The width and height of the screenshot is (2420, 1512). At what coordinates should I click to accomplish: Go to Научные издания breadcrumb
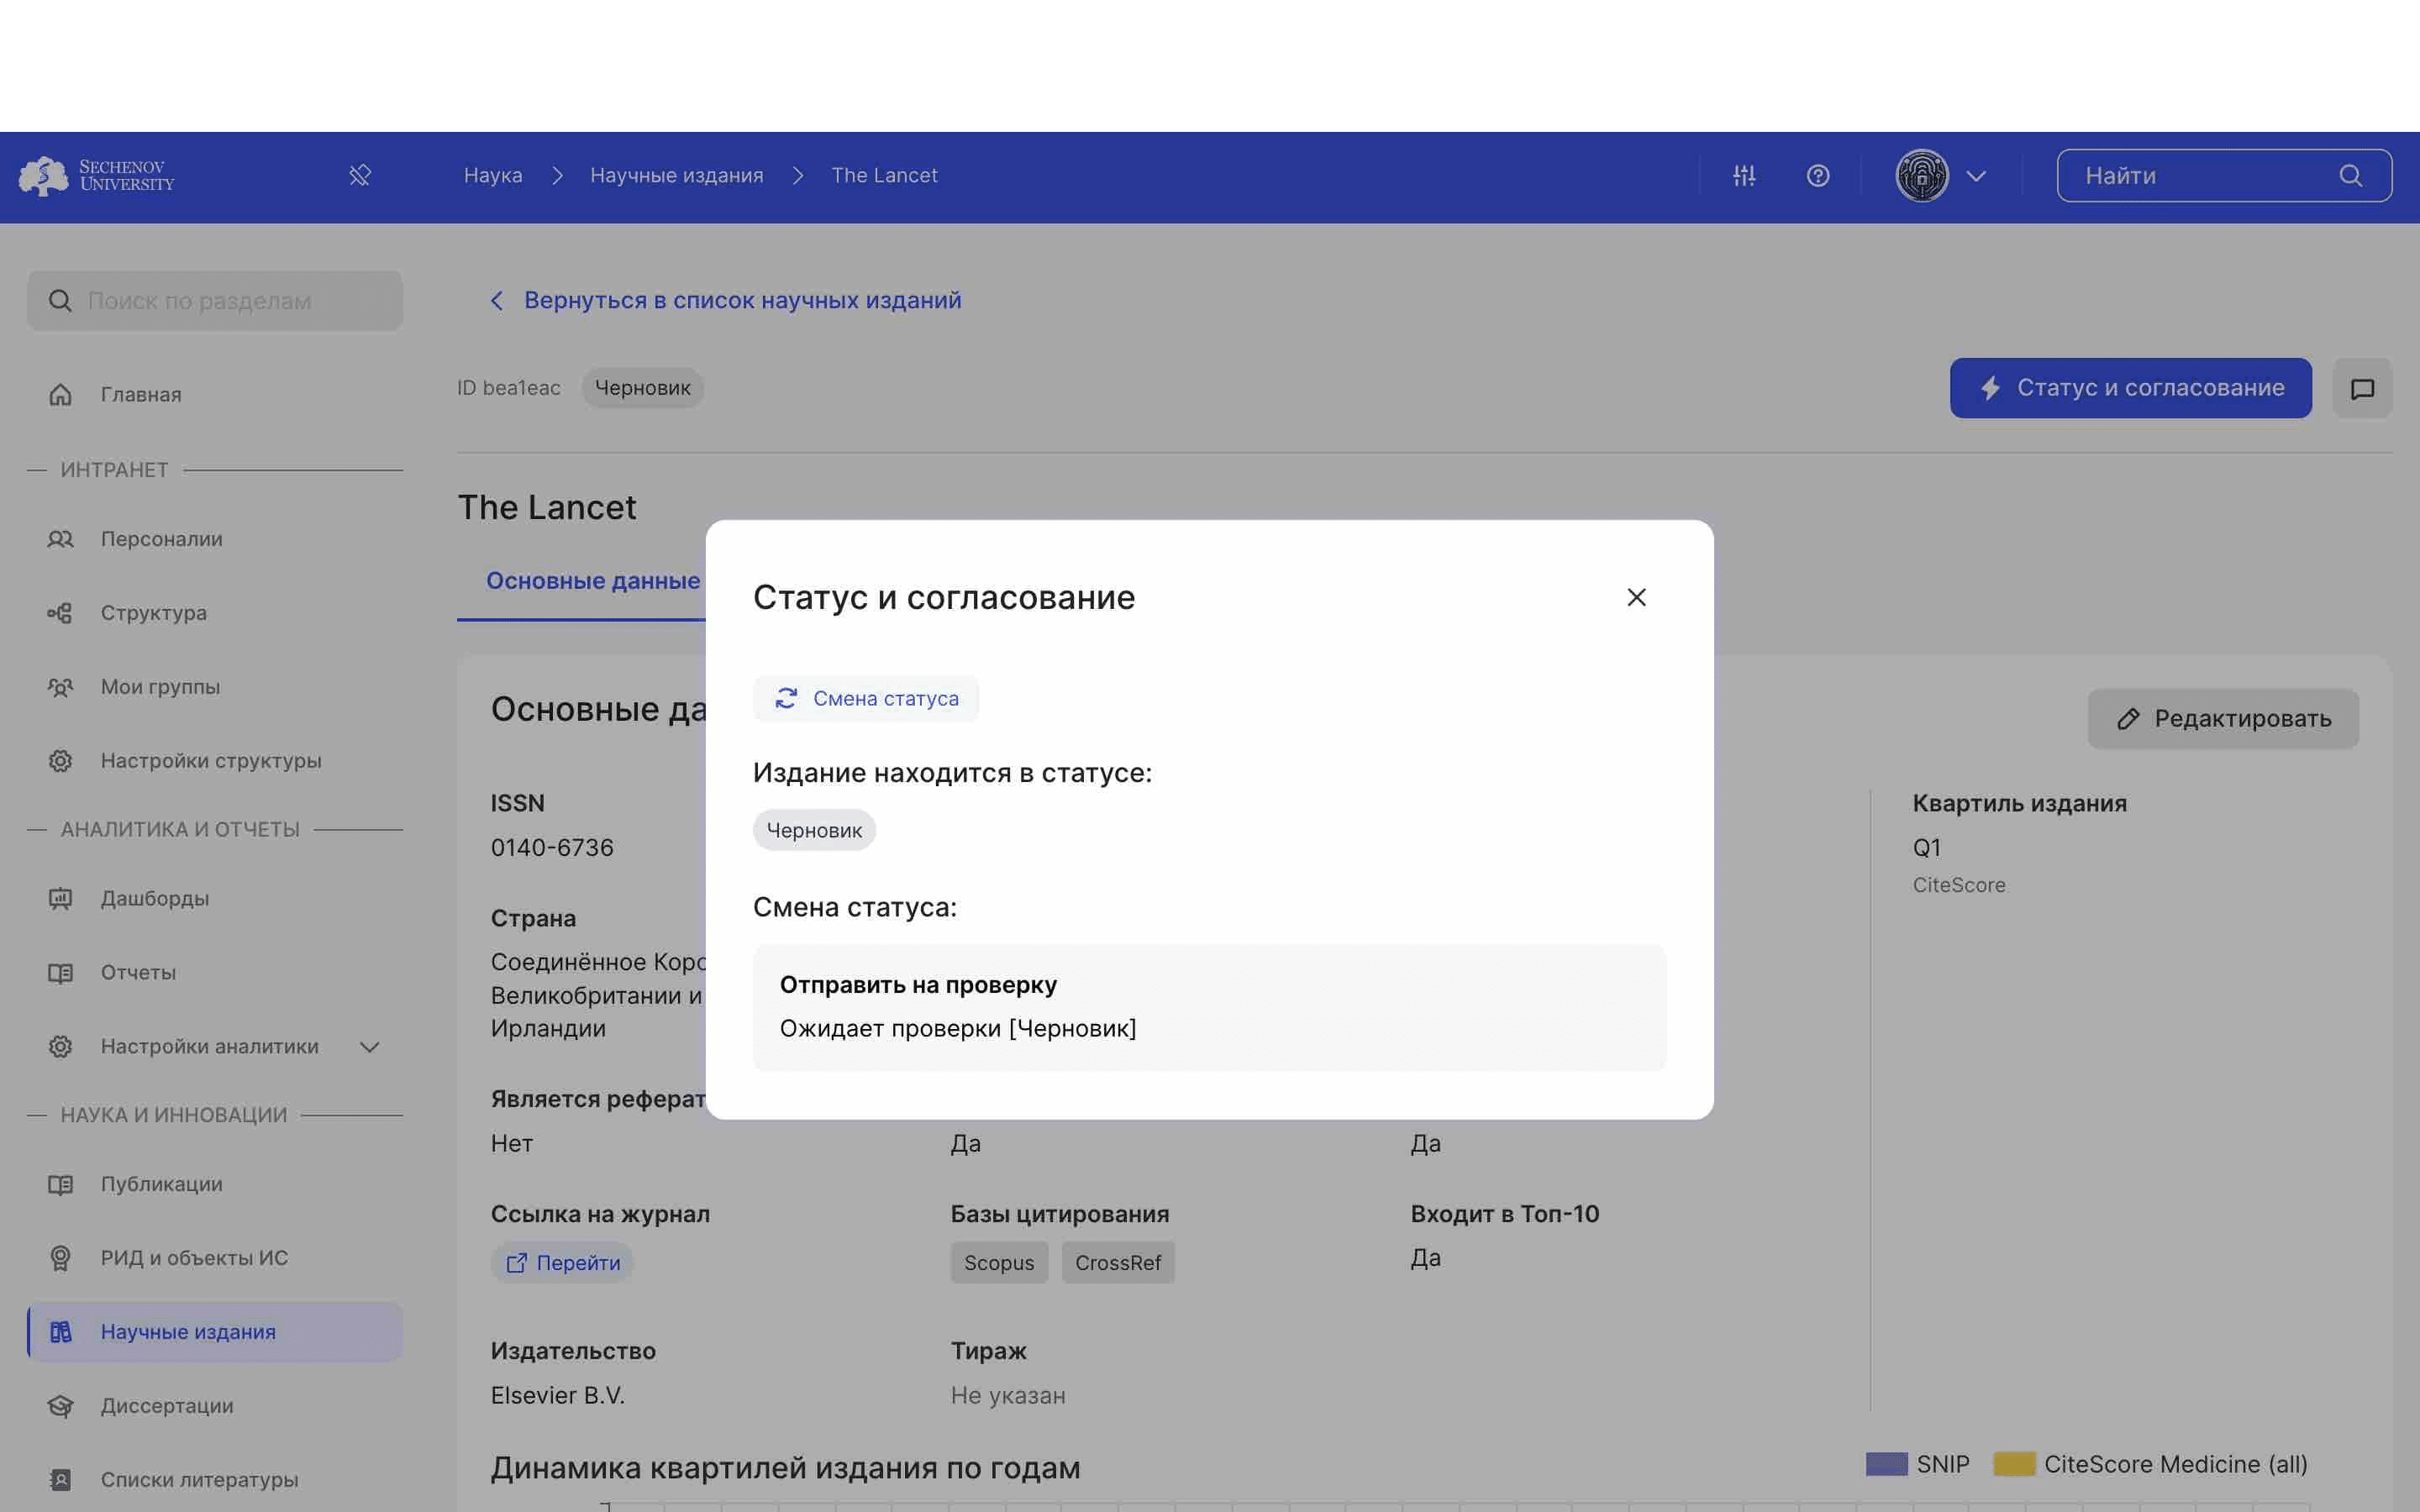(x=677, y=175)
